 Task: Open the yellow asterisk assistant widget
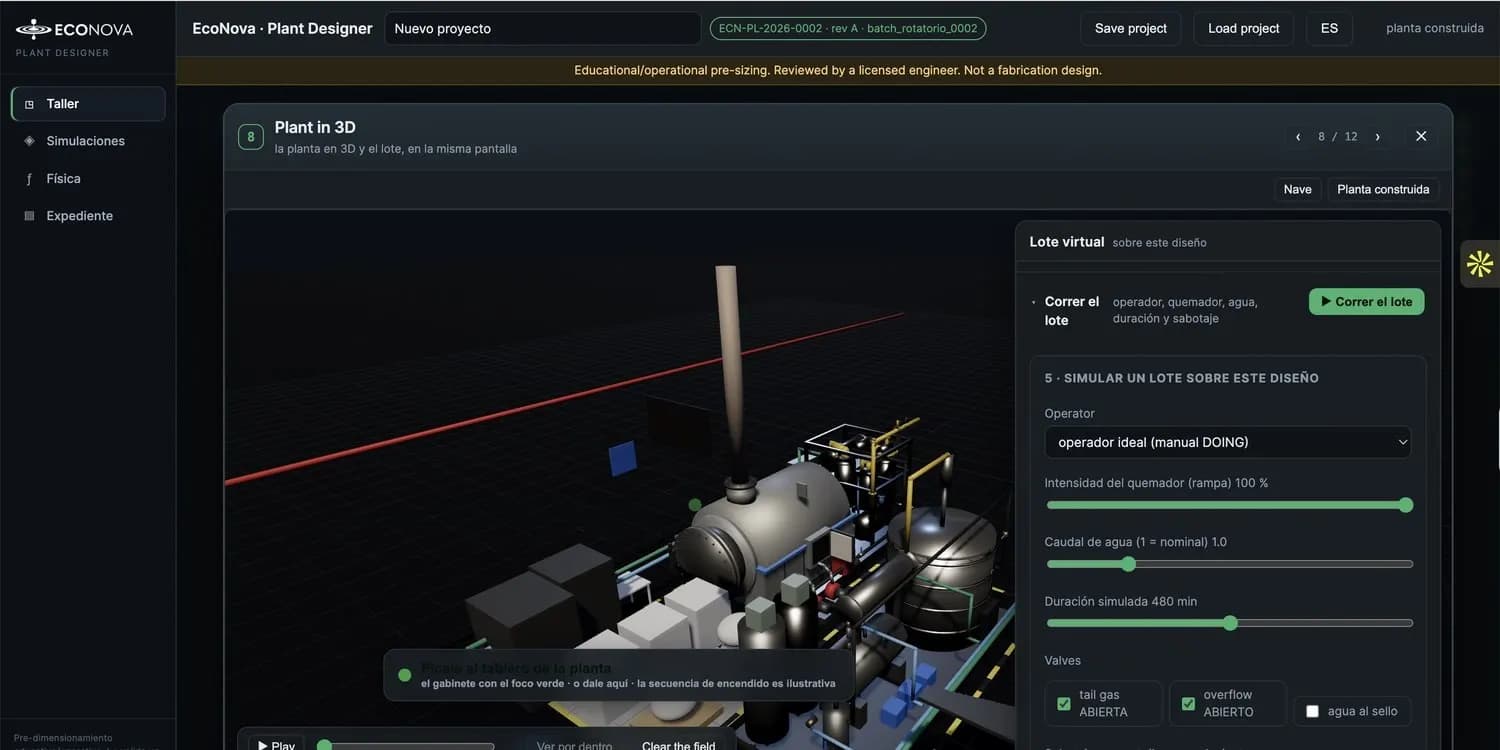[x=1480, y=264]
